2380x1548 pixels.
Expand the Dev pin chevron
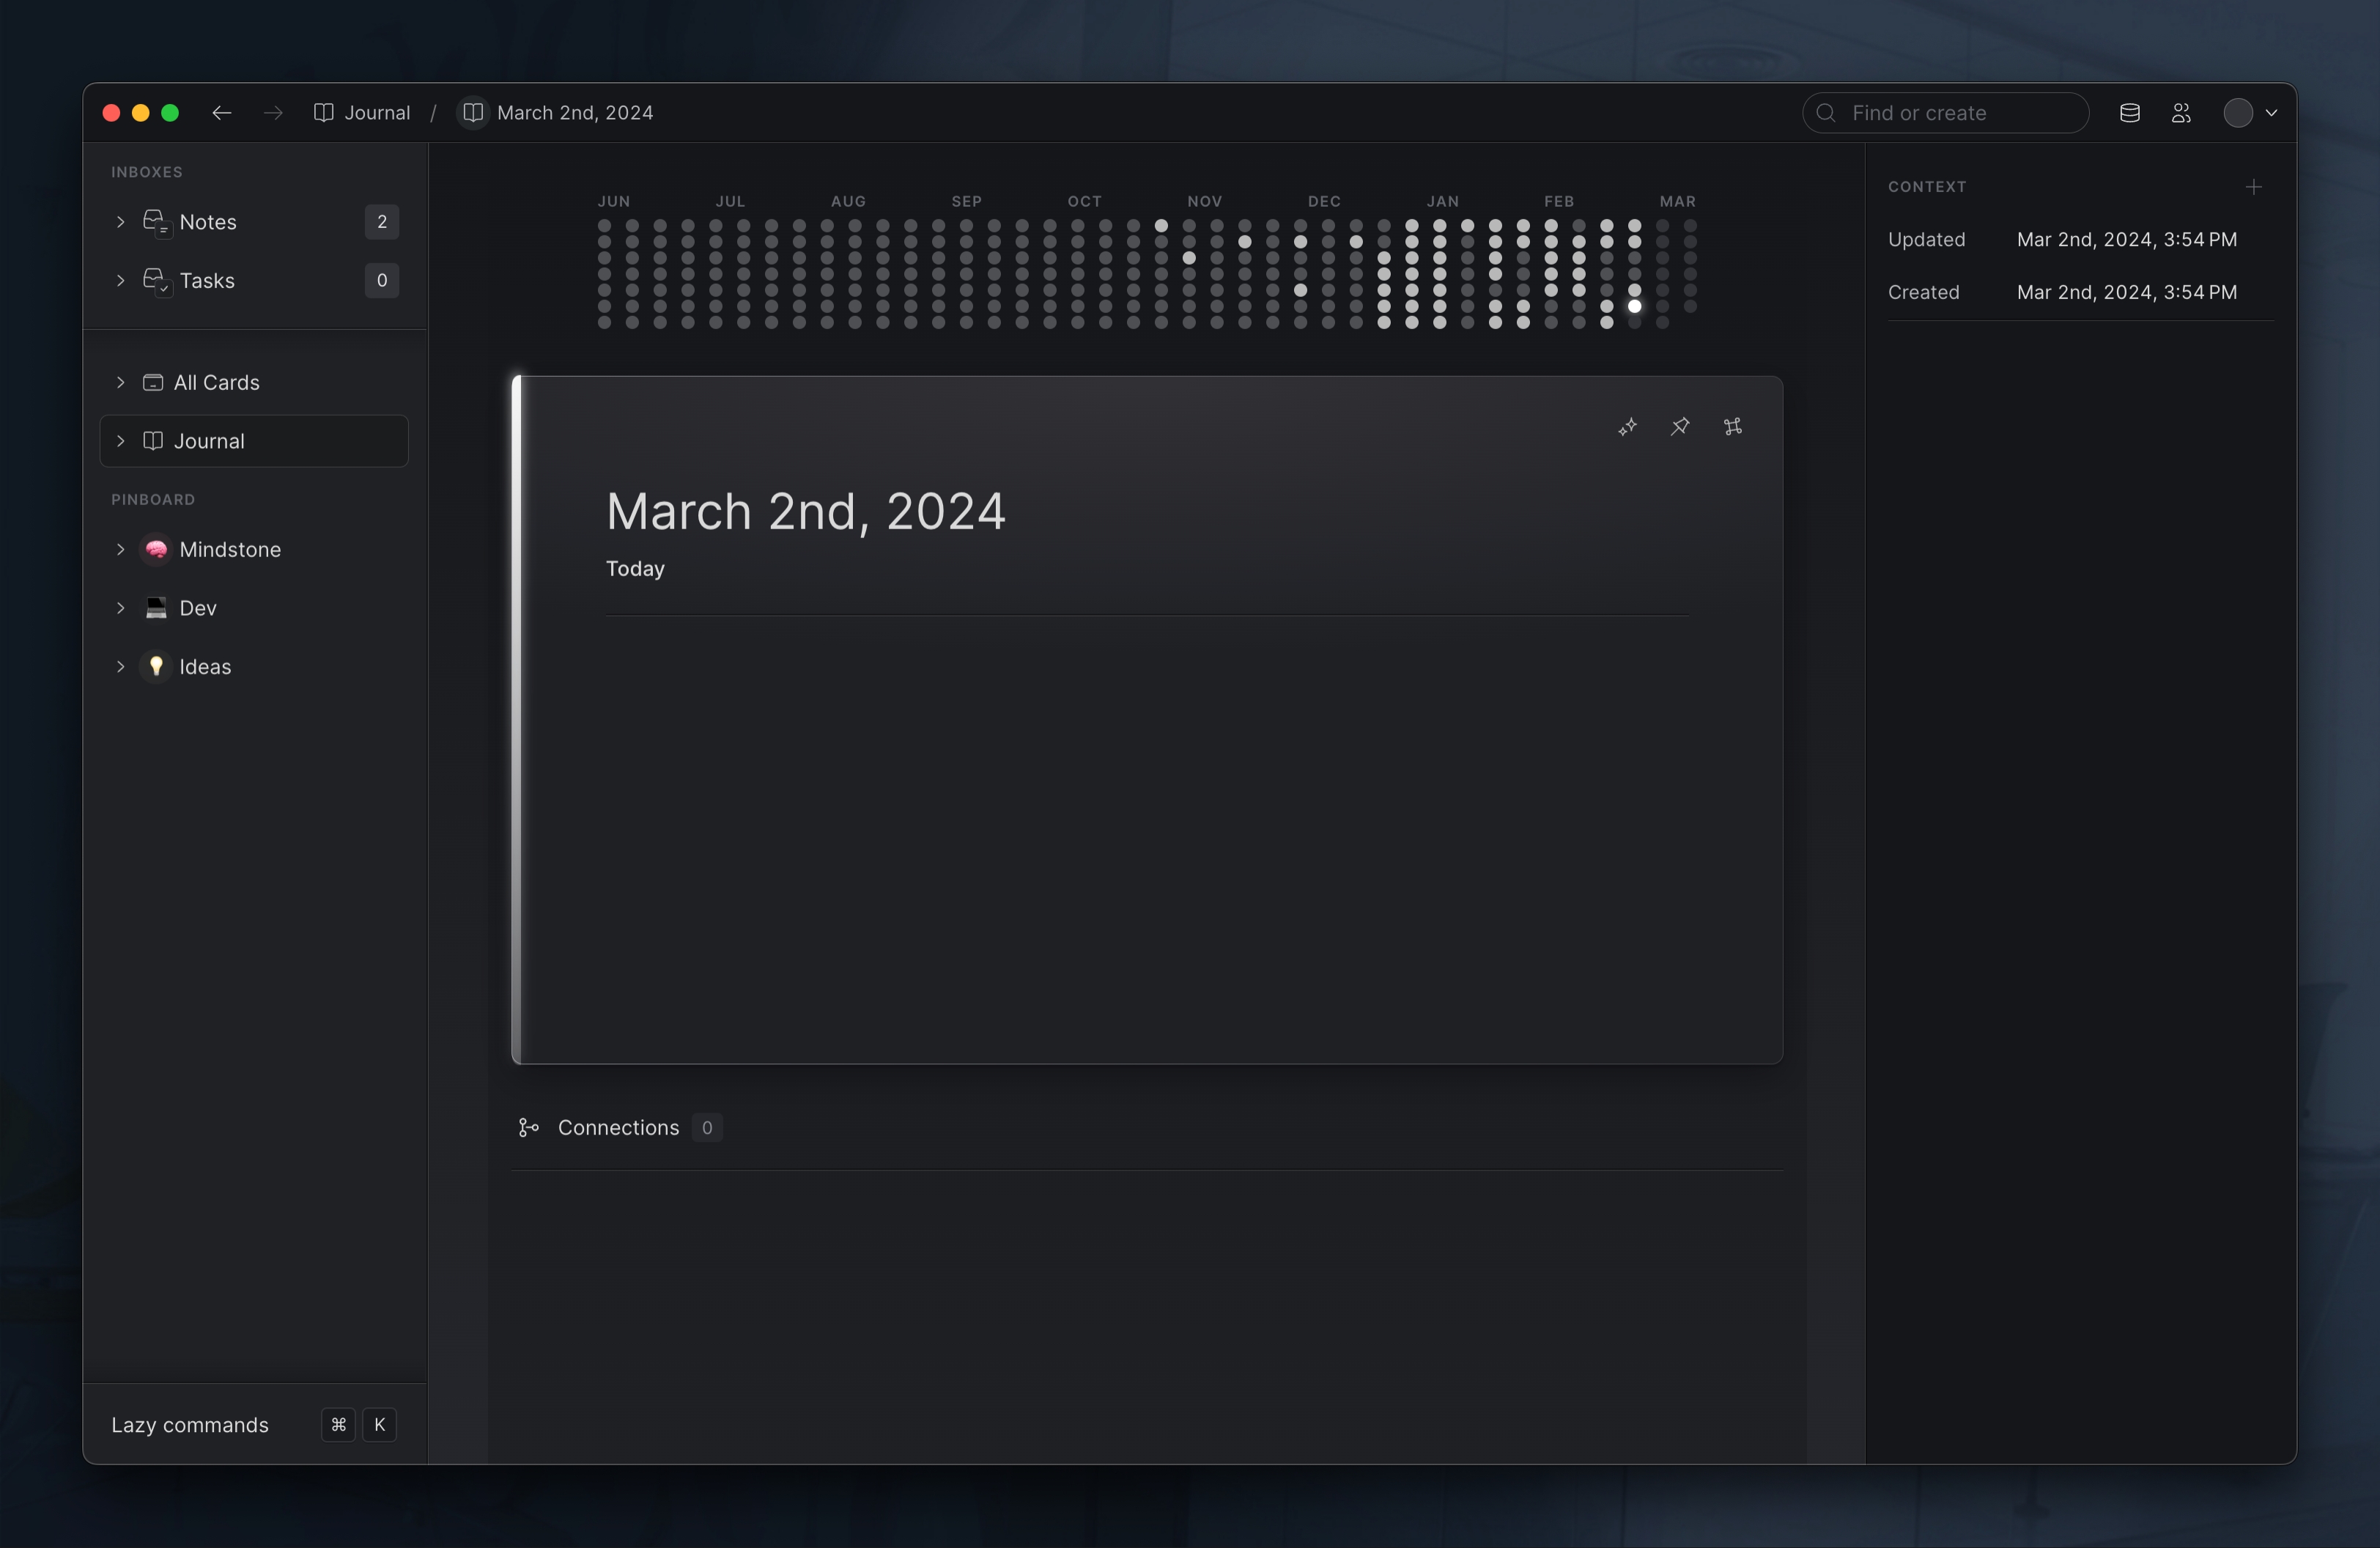pos(120,608)
